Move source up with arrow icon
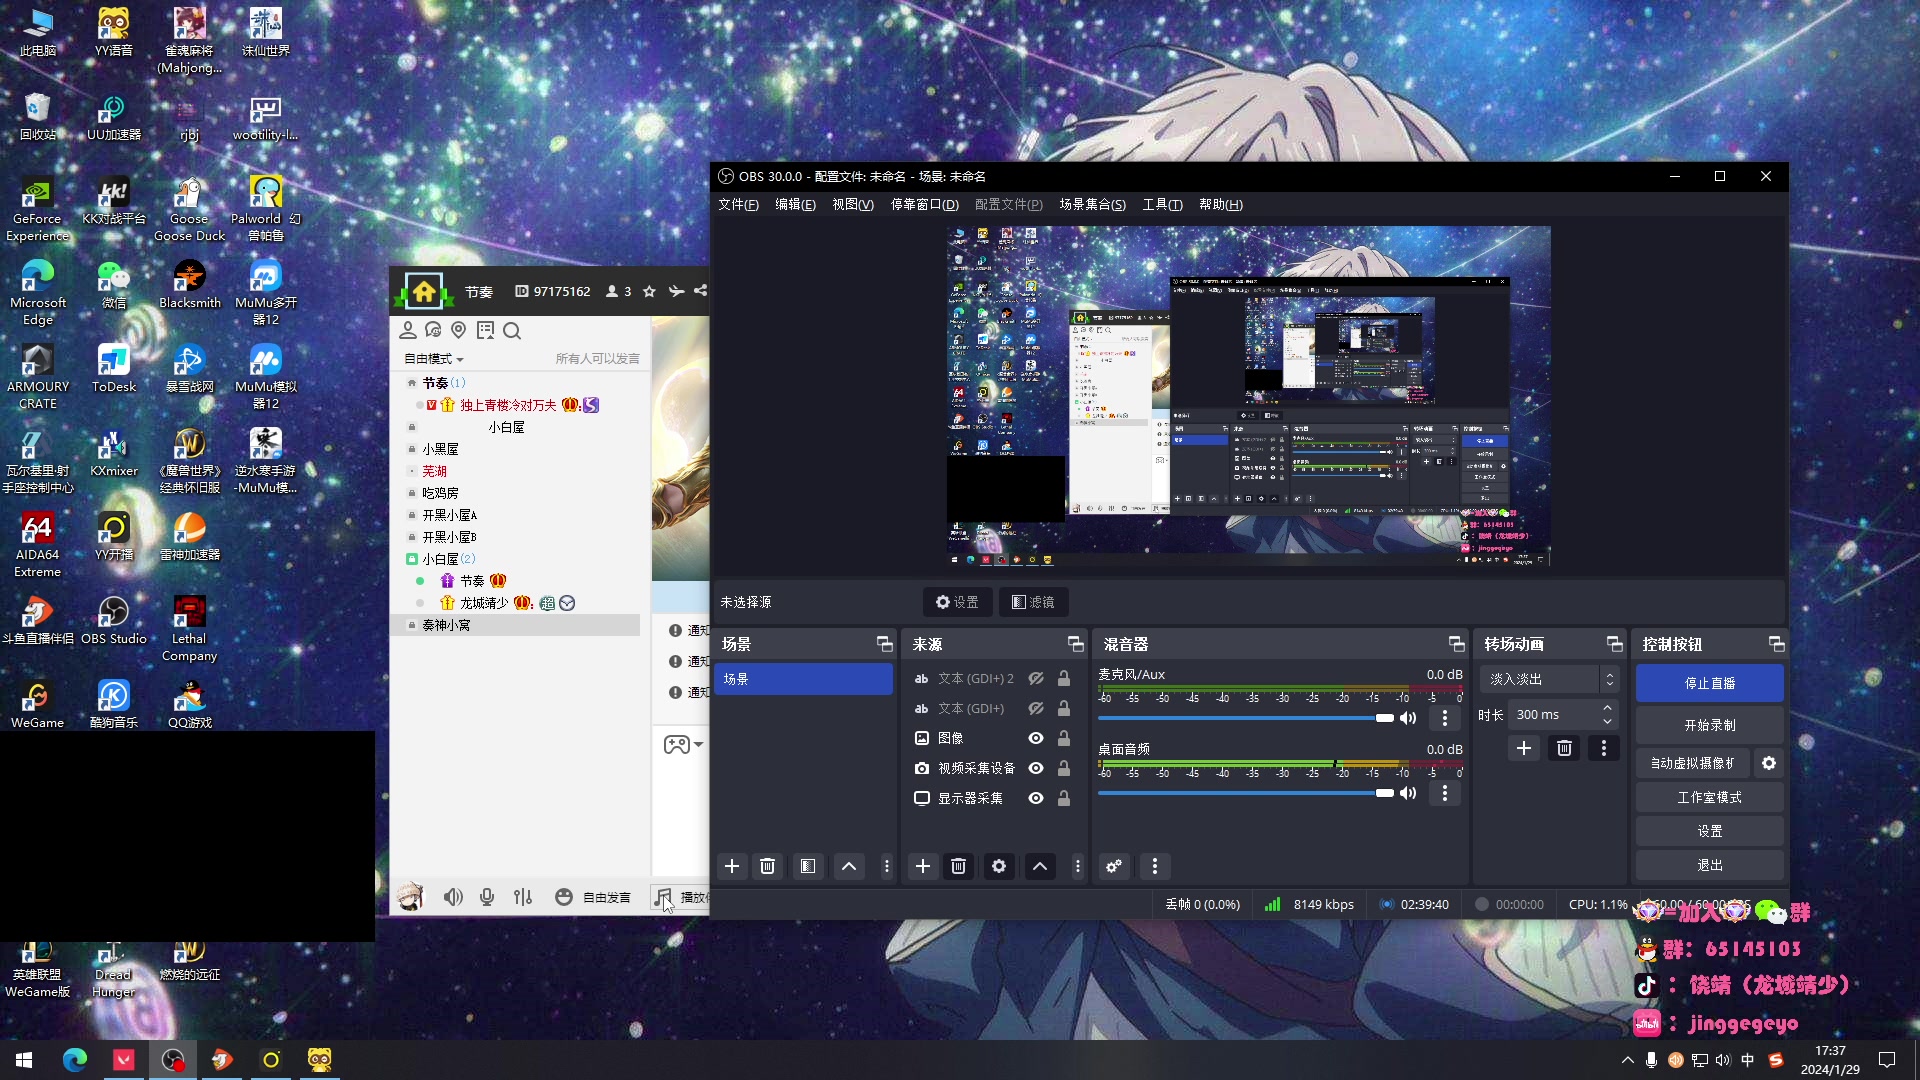Screen dimensions: 1920x1080 pos(1040,866)
